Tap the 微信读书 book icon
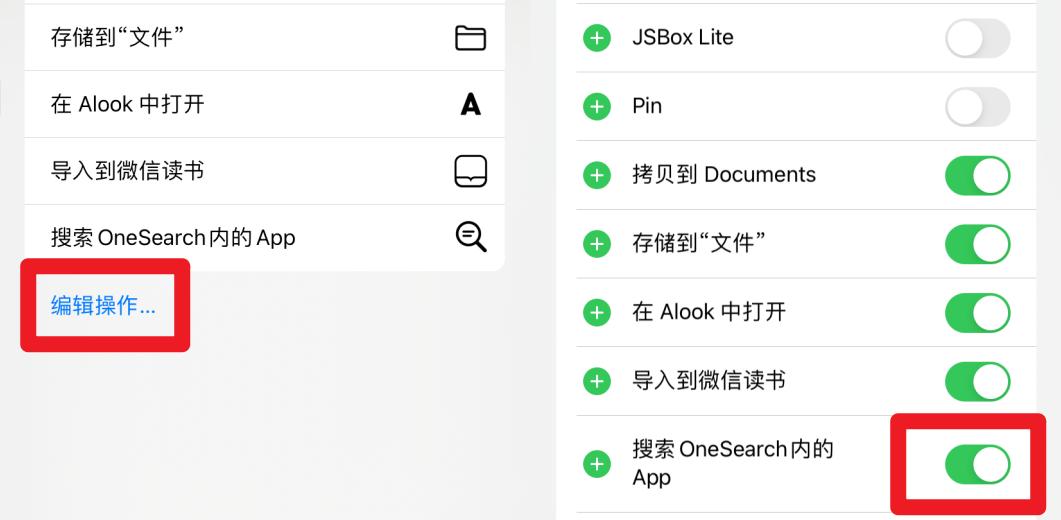 470,172
